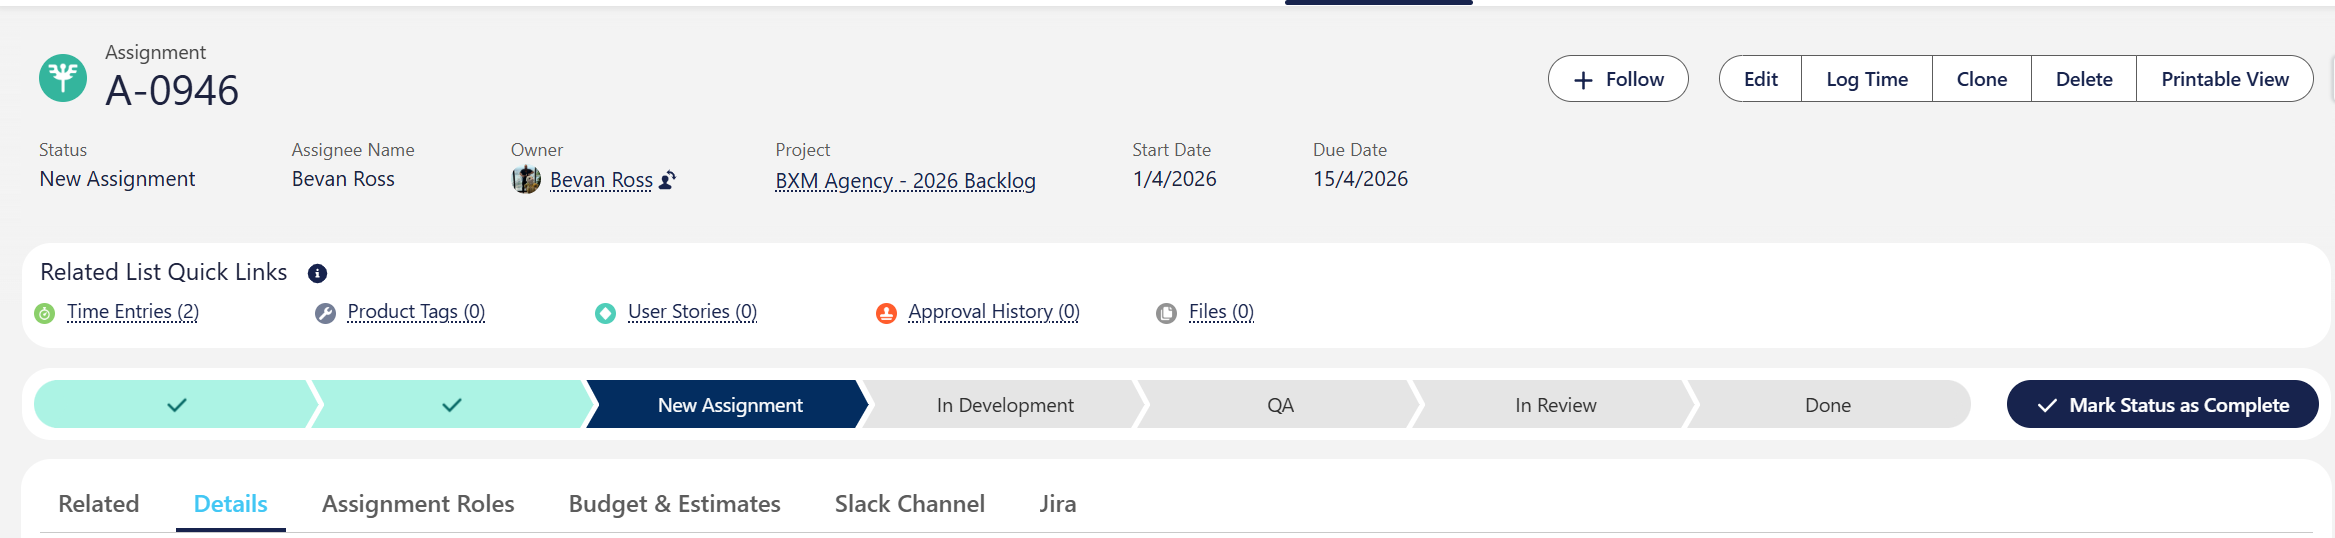Open User Stories (0) quick link

[x=692, y=312]
